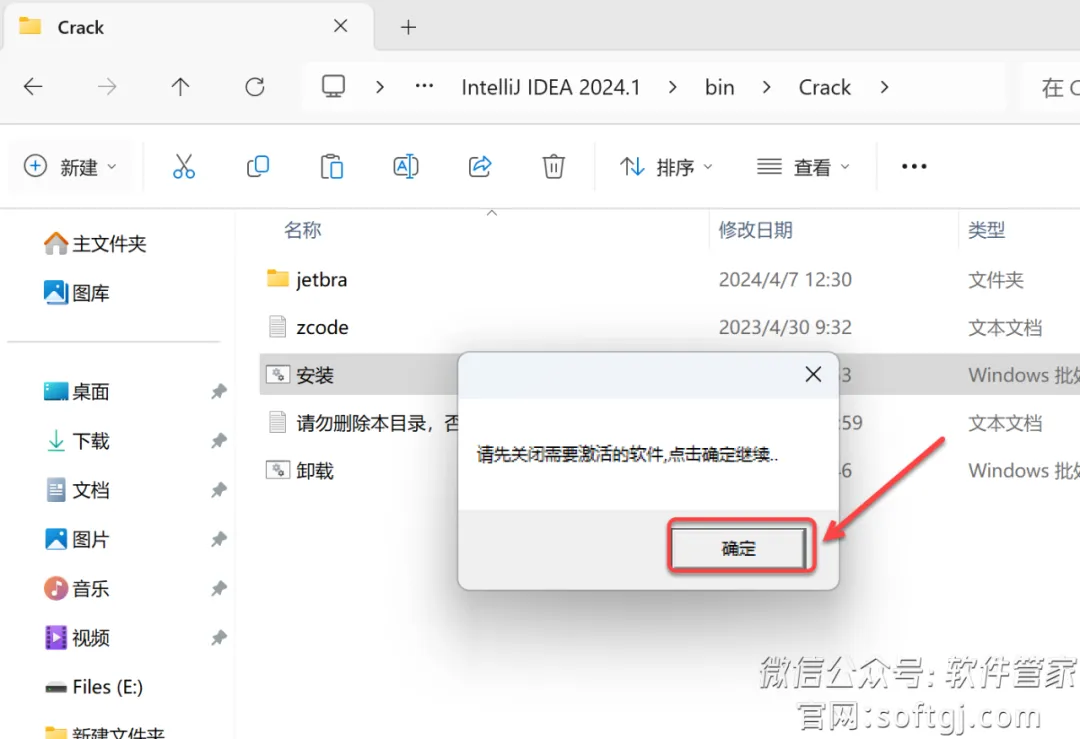Open the toolbar more options ellipsis
The image size is (1080, 739).
point(914,167)
